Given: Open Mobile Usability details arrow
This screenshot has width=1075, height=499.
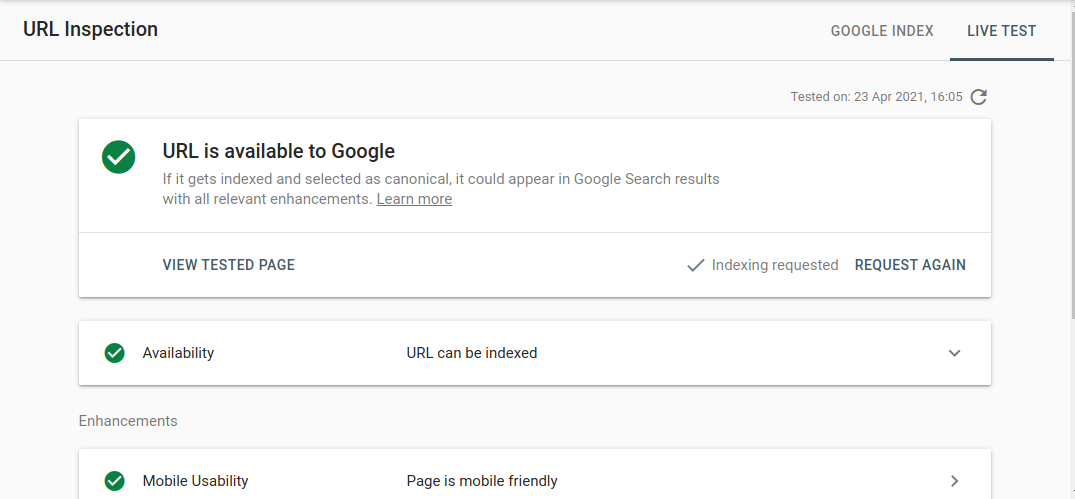Looking at the screenshot, I should [954, 481].
